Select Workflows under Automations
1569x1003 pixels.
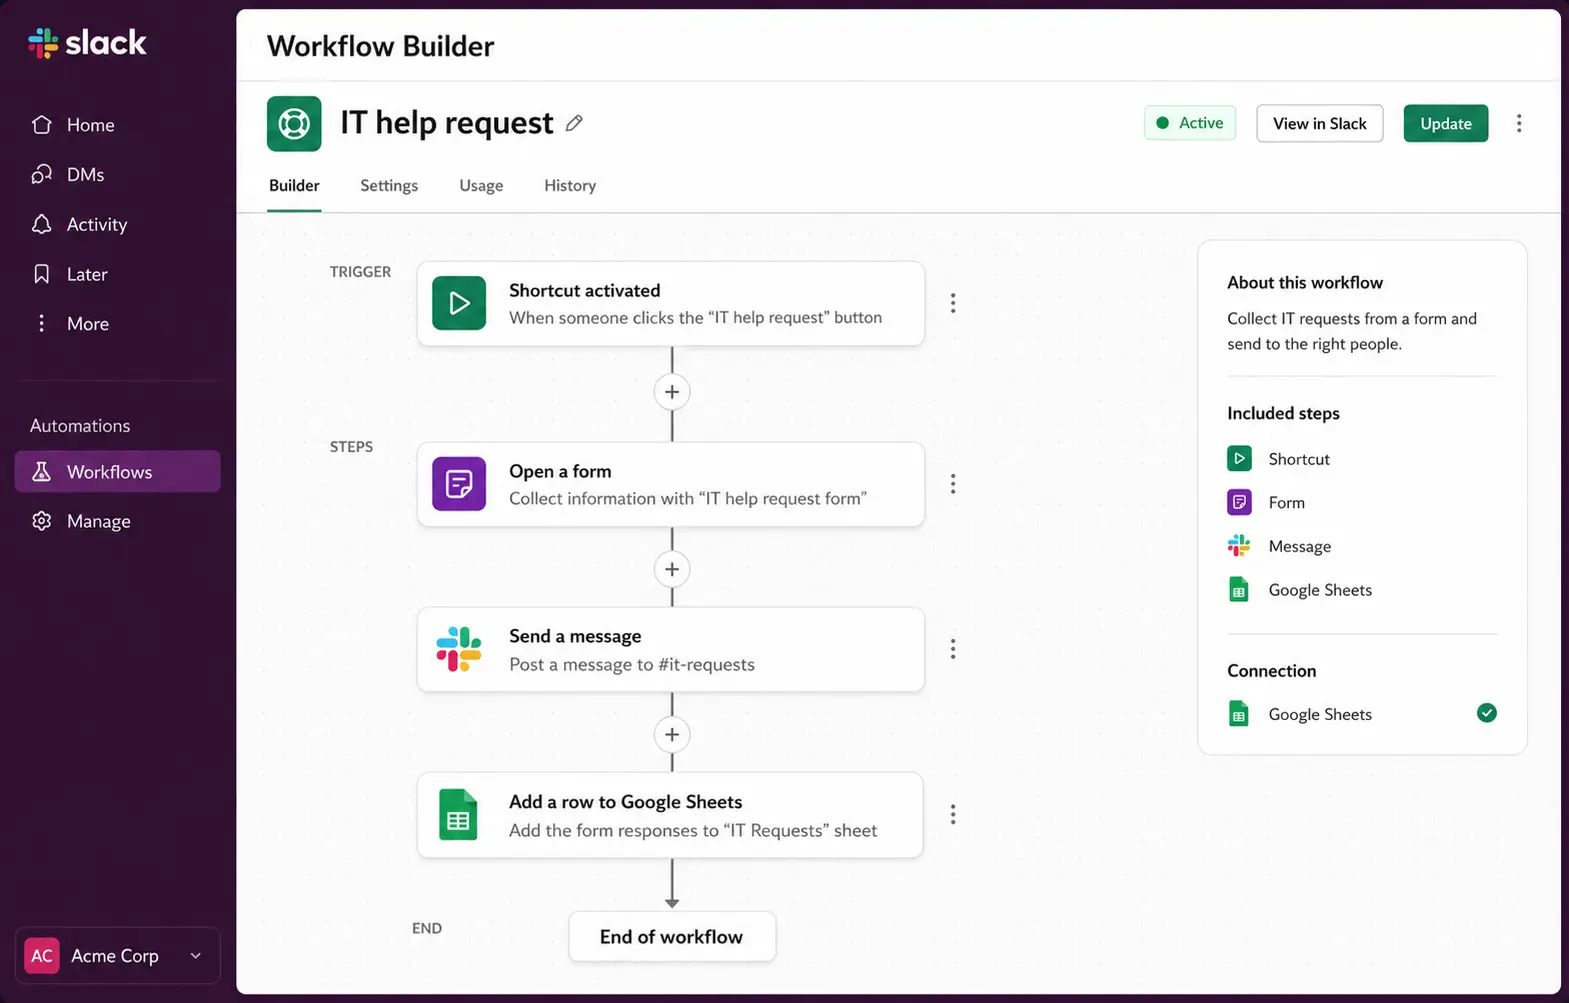[x=118, y=472]
